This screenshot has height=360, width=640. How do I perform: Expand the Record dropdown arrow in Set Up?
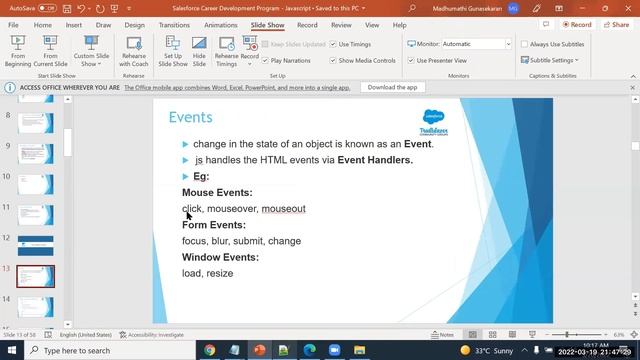[250, 64]
